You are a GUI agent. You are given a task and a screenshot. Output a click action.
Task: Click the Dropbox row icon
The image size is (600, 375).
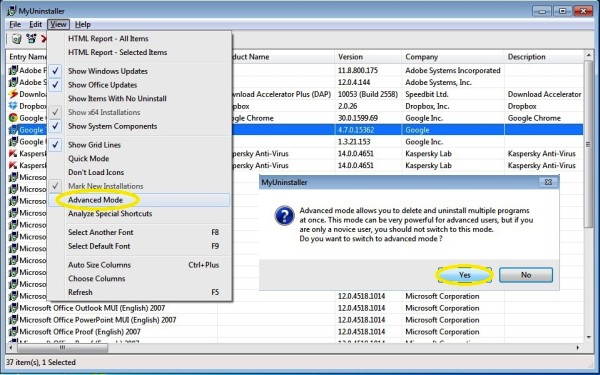13,106
